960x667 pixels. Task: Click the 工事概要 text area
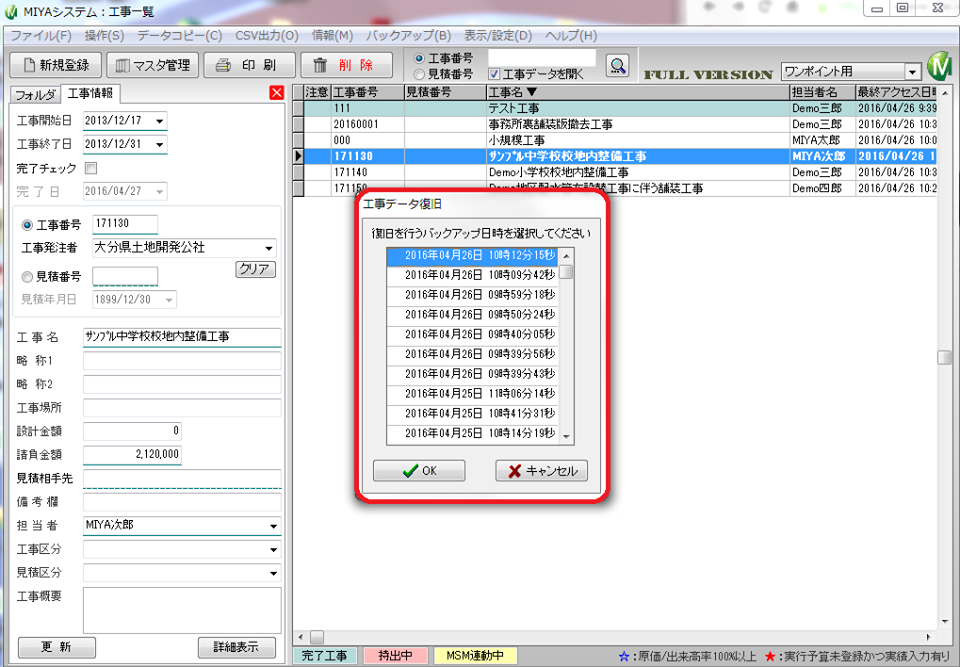coord(182,610)
